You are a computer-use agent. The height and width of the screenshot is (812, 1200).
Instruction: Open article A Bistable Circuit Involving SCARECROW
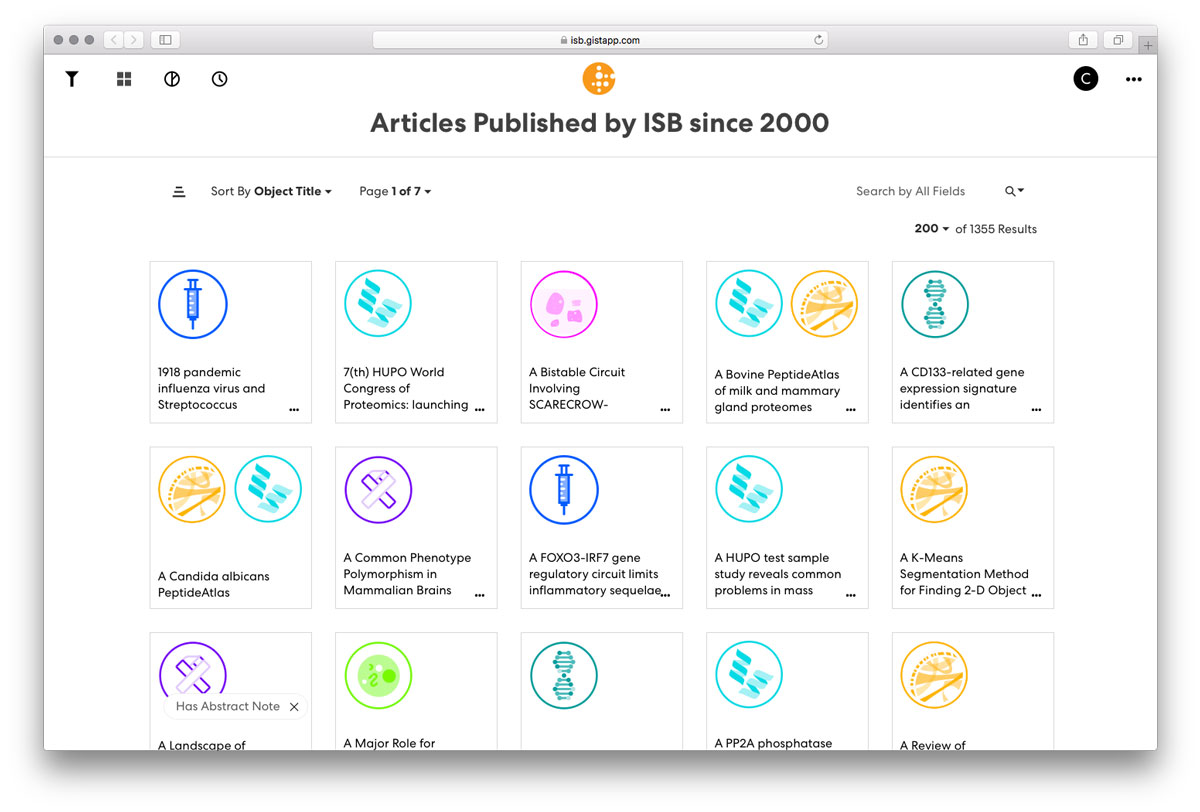point(577,388)
